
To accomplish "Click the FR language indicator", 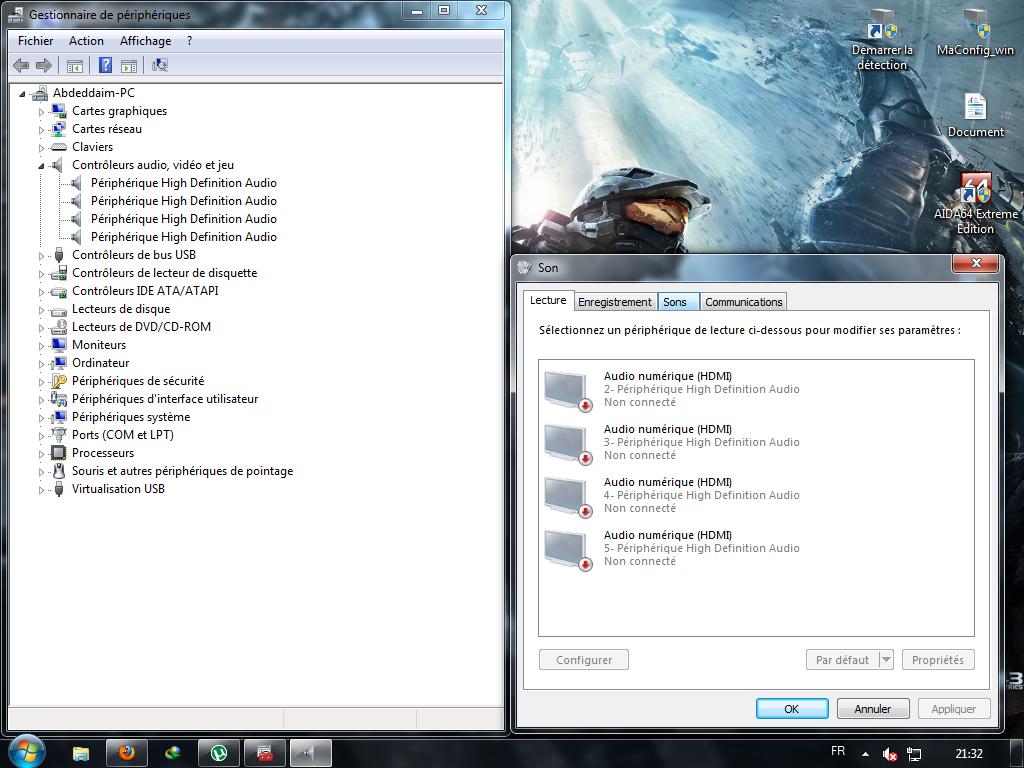I will pos(838,751).
